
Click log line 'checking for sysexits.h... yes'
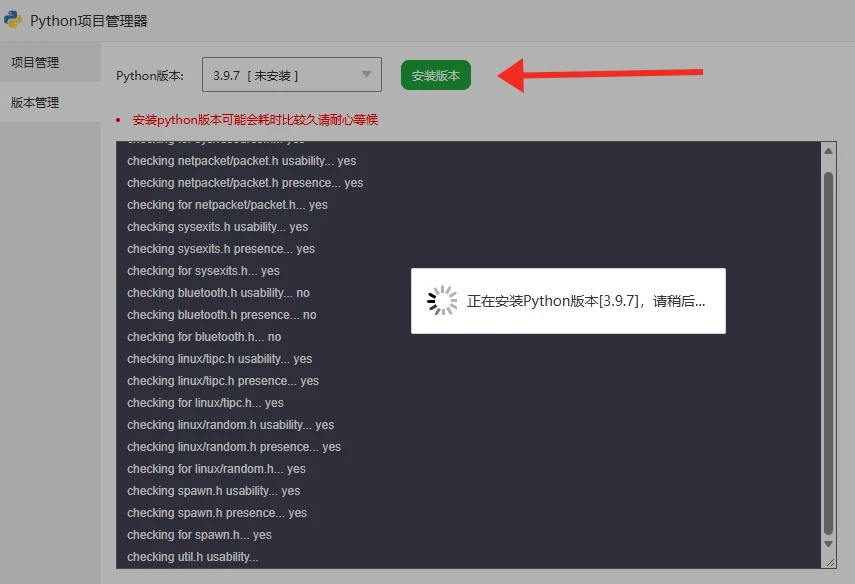pyautogui.click(x=203, y=271)
